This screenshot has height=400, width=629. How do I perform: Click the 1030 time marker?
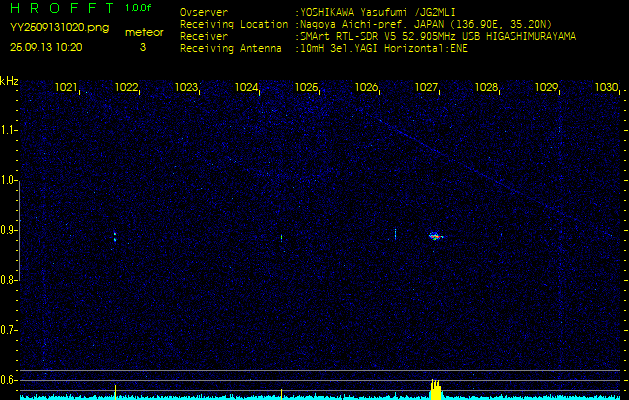click(606, 88)
